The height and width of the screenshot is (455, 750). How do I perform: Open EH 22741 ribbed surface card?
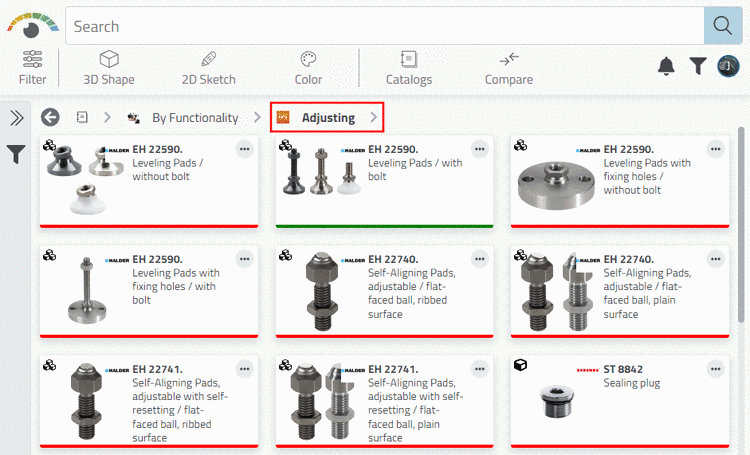click(x=149, y=402)
